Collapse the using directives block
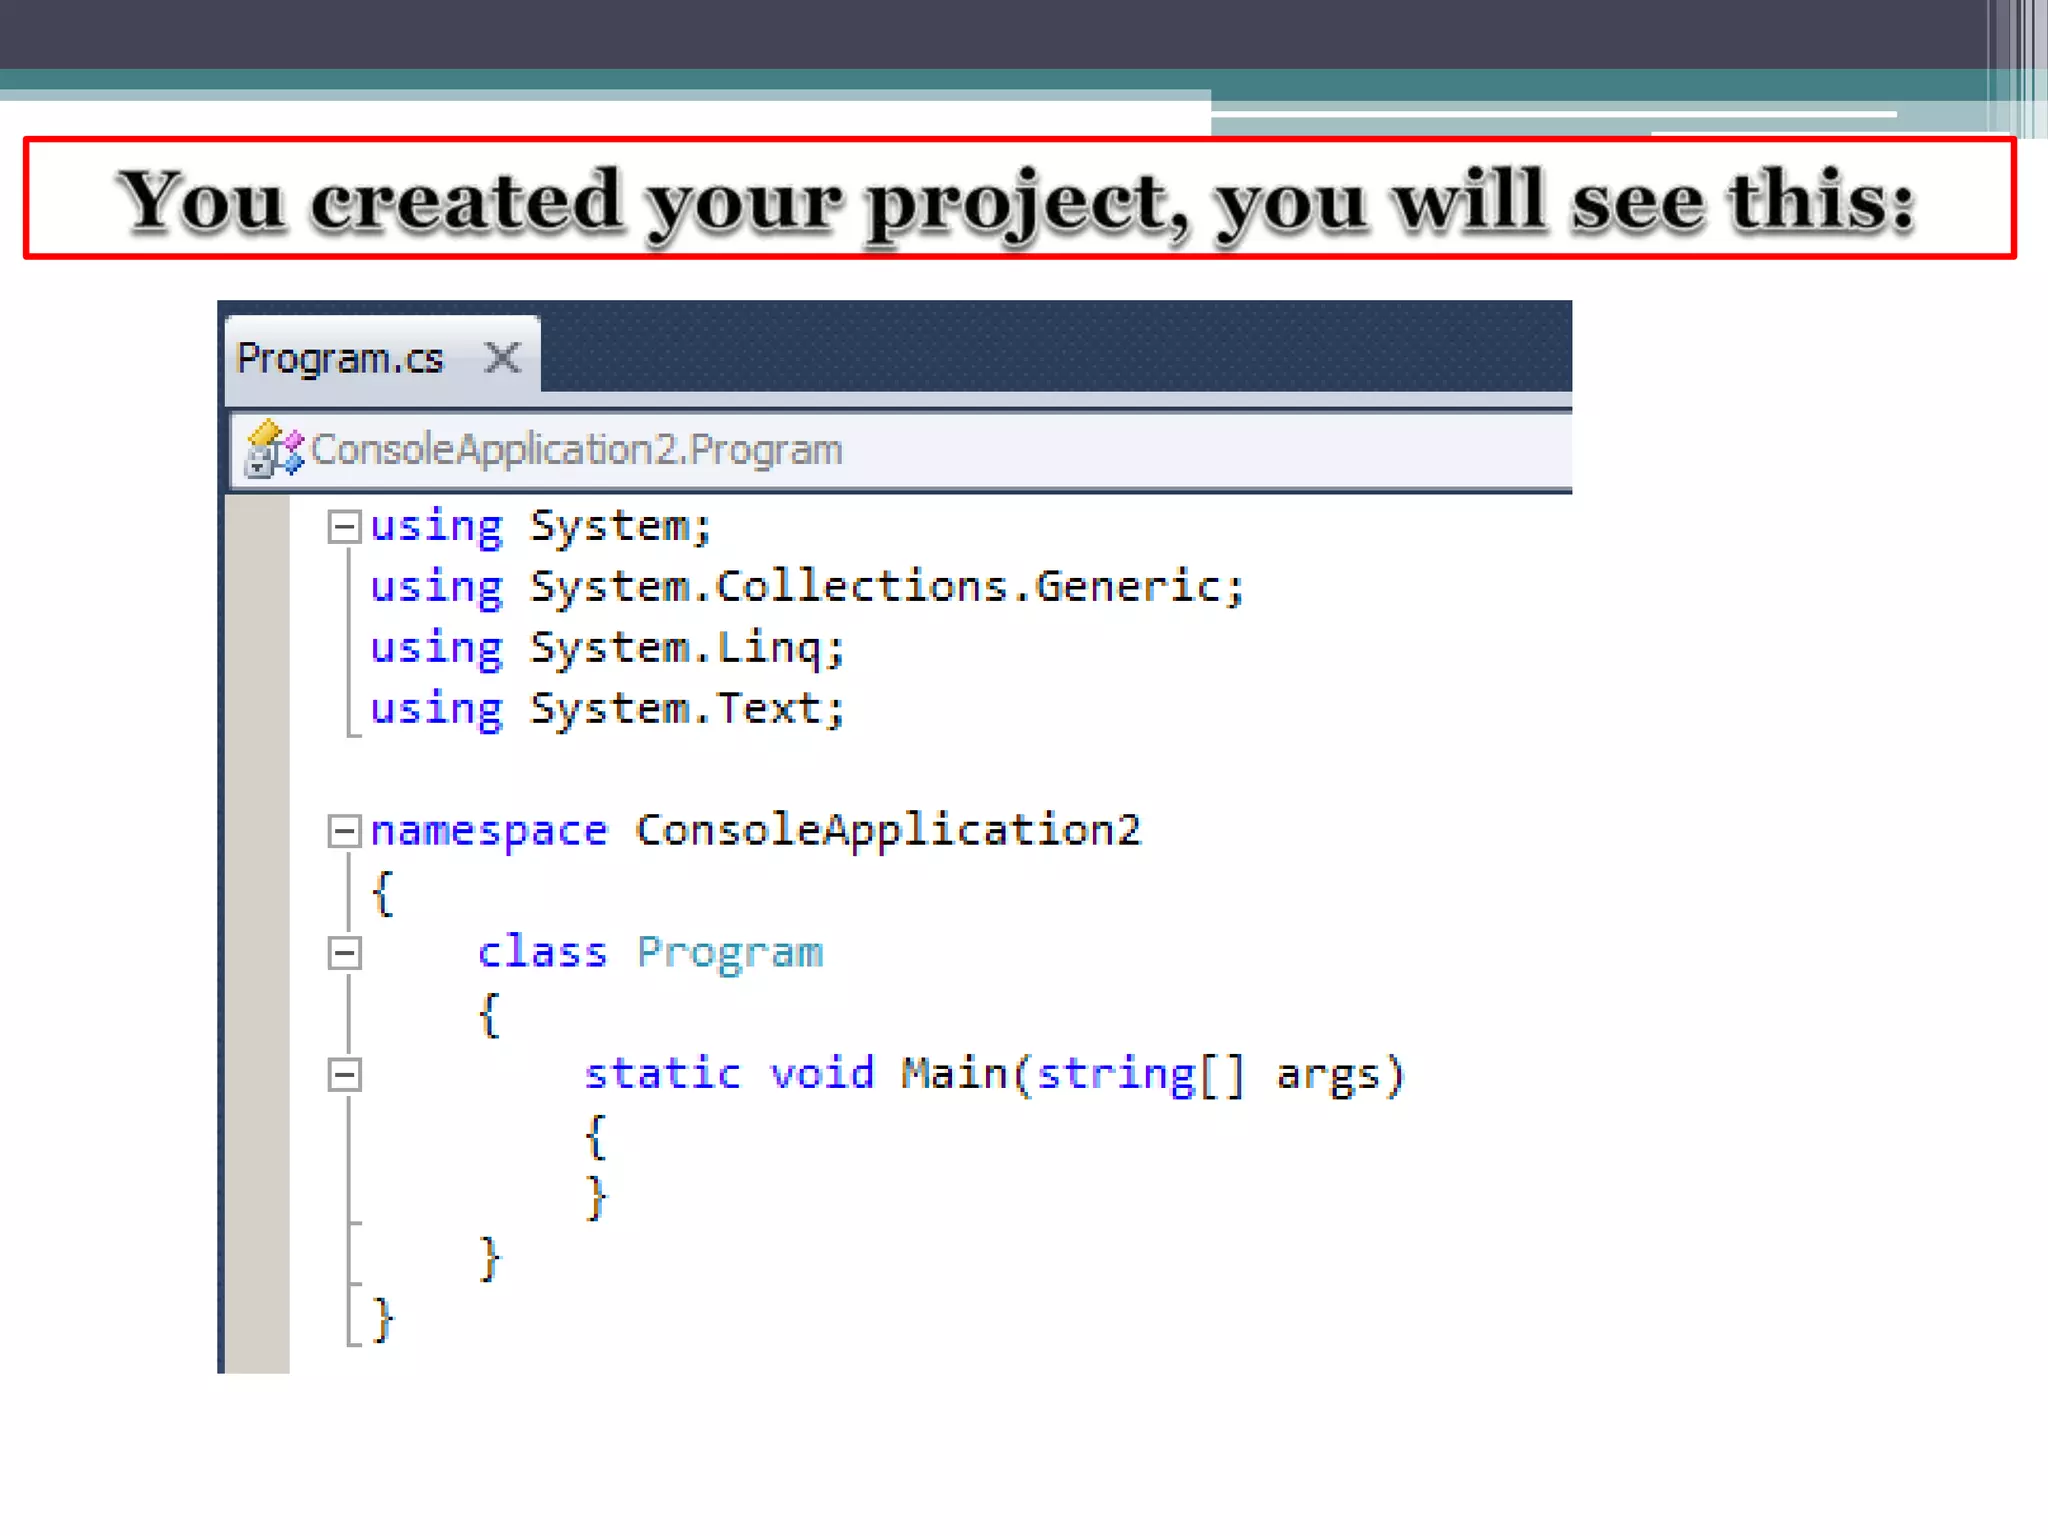The height and width of the screenshot is (1536, 2048). pos(344,527)
